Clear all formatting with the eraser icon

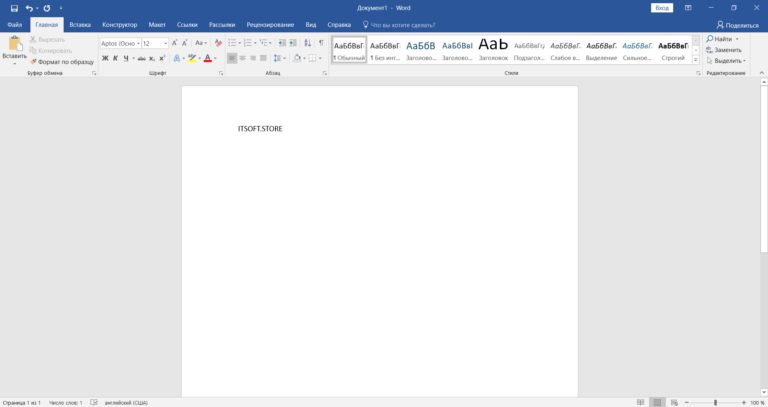click(218, 43)
